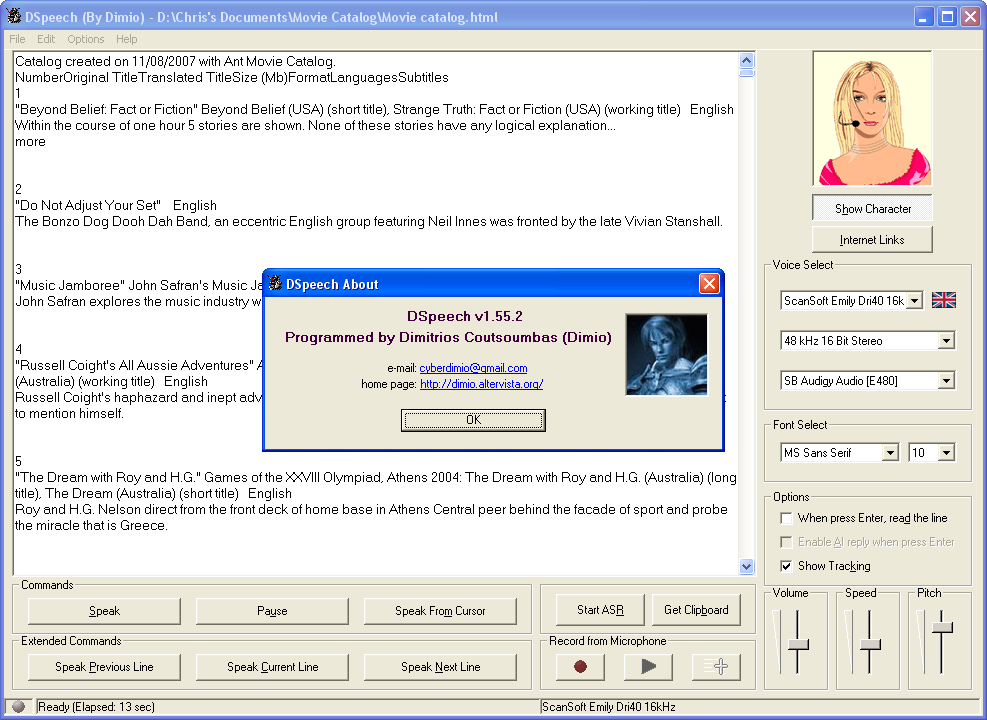Click the vertical scrollbar thumb

(747, 73)
